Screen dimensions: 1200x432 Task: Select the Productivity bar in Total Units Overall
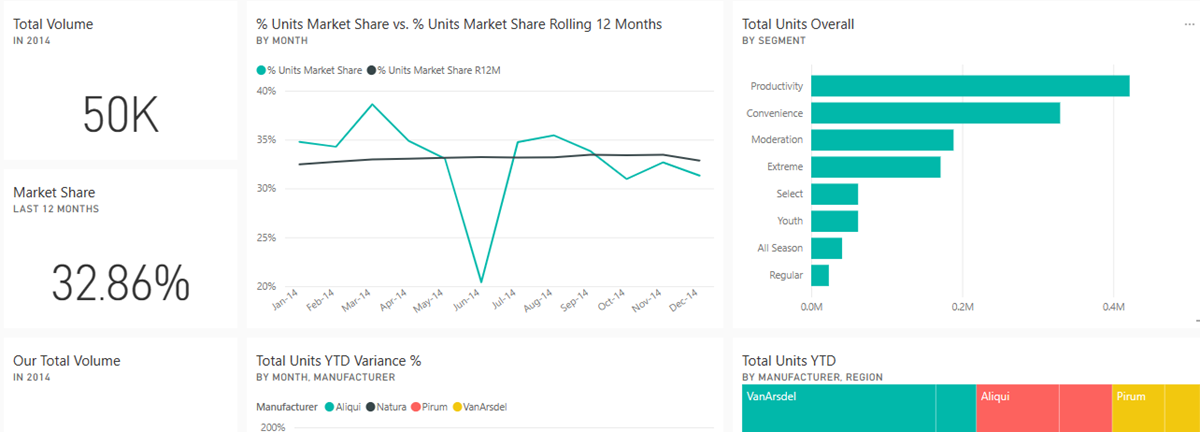(x=970, y=86)
